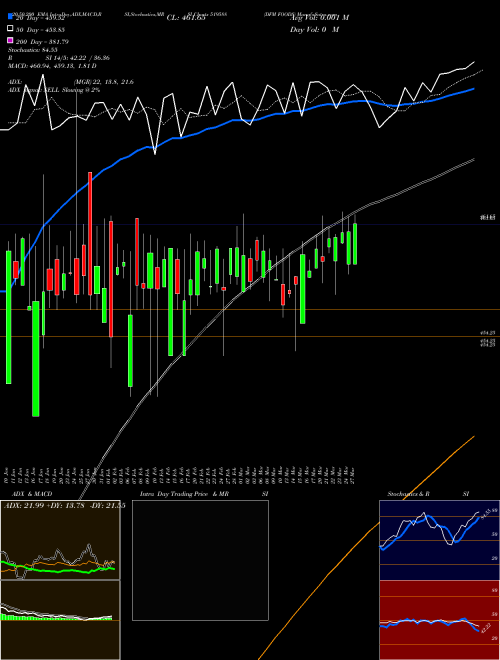Click the 42.22 value in RSI mini chart
Image resolution: width=500 pixels, height=660 pixels.
click(x=485, y=628)
